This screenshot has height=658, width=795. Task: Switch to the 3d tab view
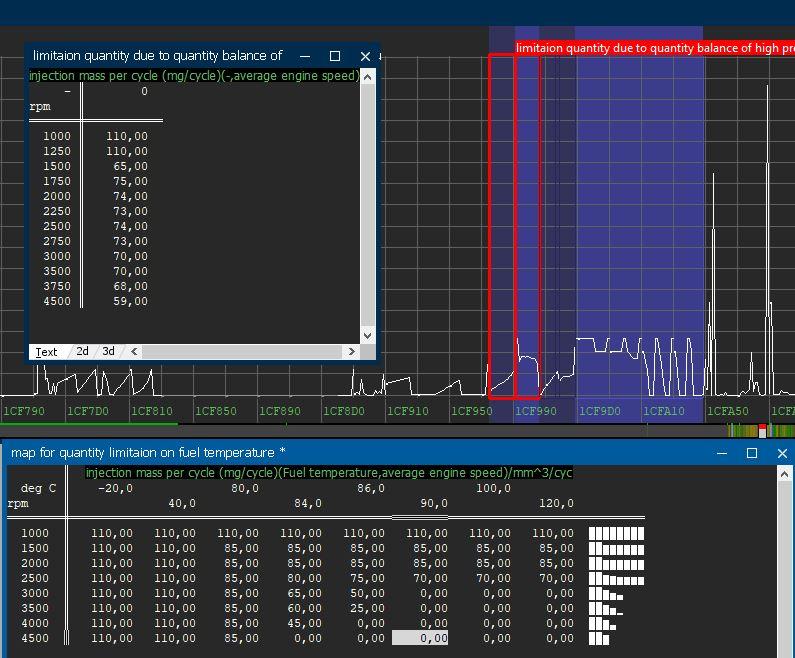[x=108, y=351]
